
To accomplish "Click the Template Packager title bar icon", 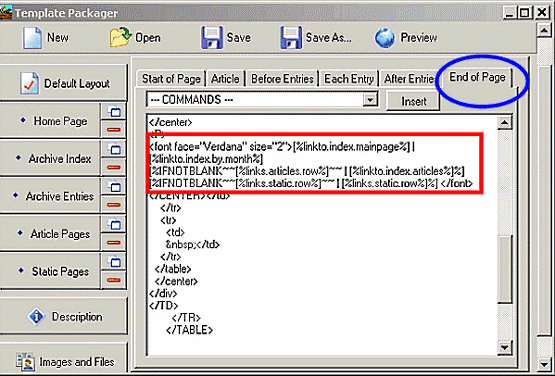I will pos(6,13).
